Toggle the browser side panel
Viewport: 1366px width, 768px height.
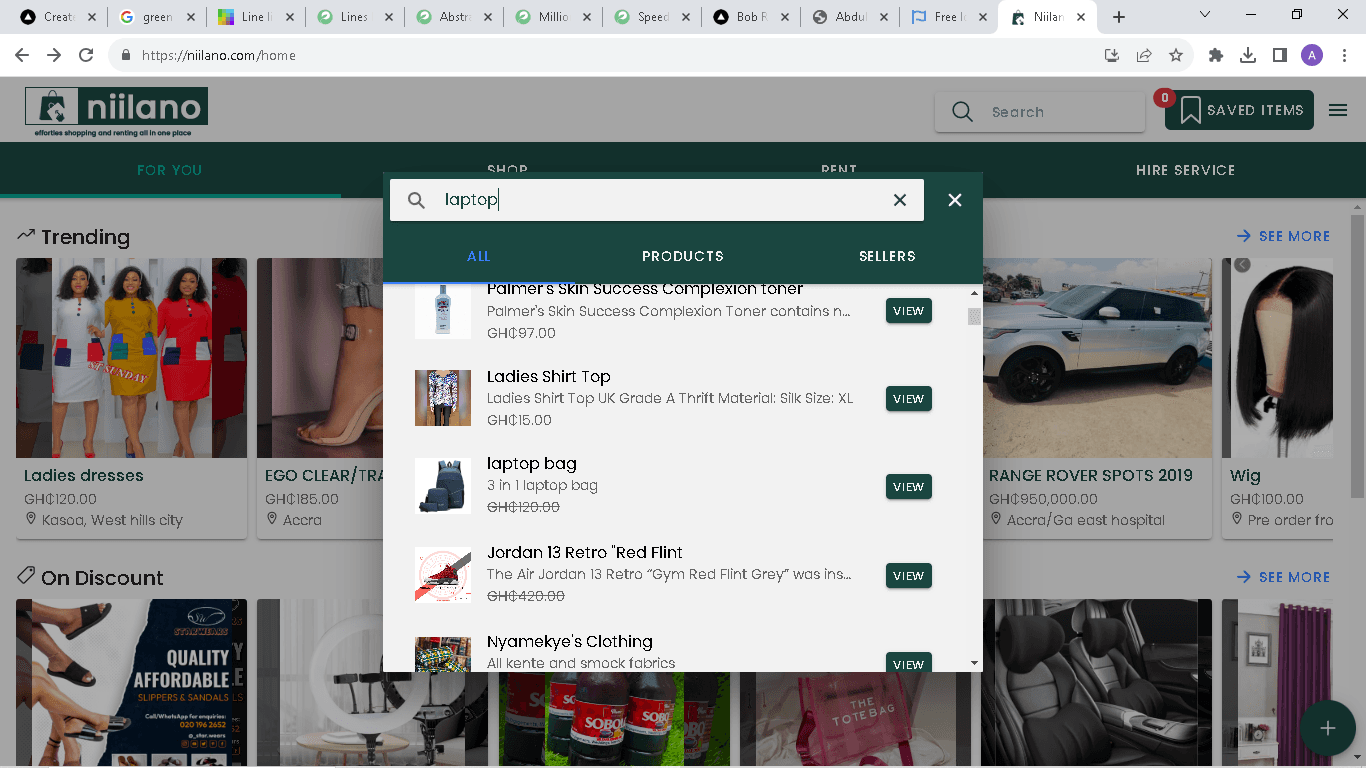pyautogui.click(x=1280, y=56)
